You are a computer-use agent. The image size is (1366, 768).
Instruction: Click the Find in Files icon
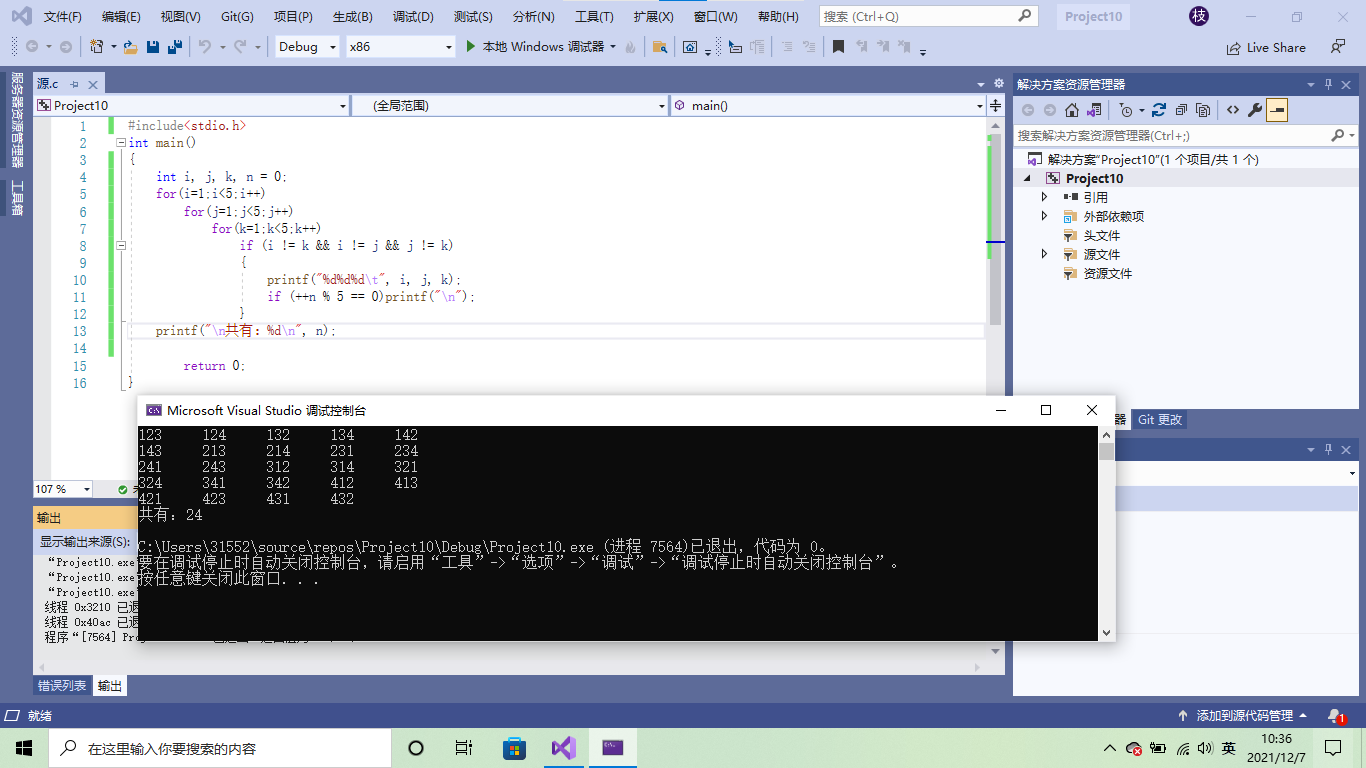click(x=659, y=47)
